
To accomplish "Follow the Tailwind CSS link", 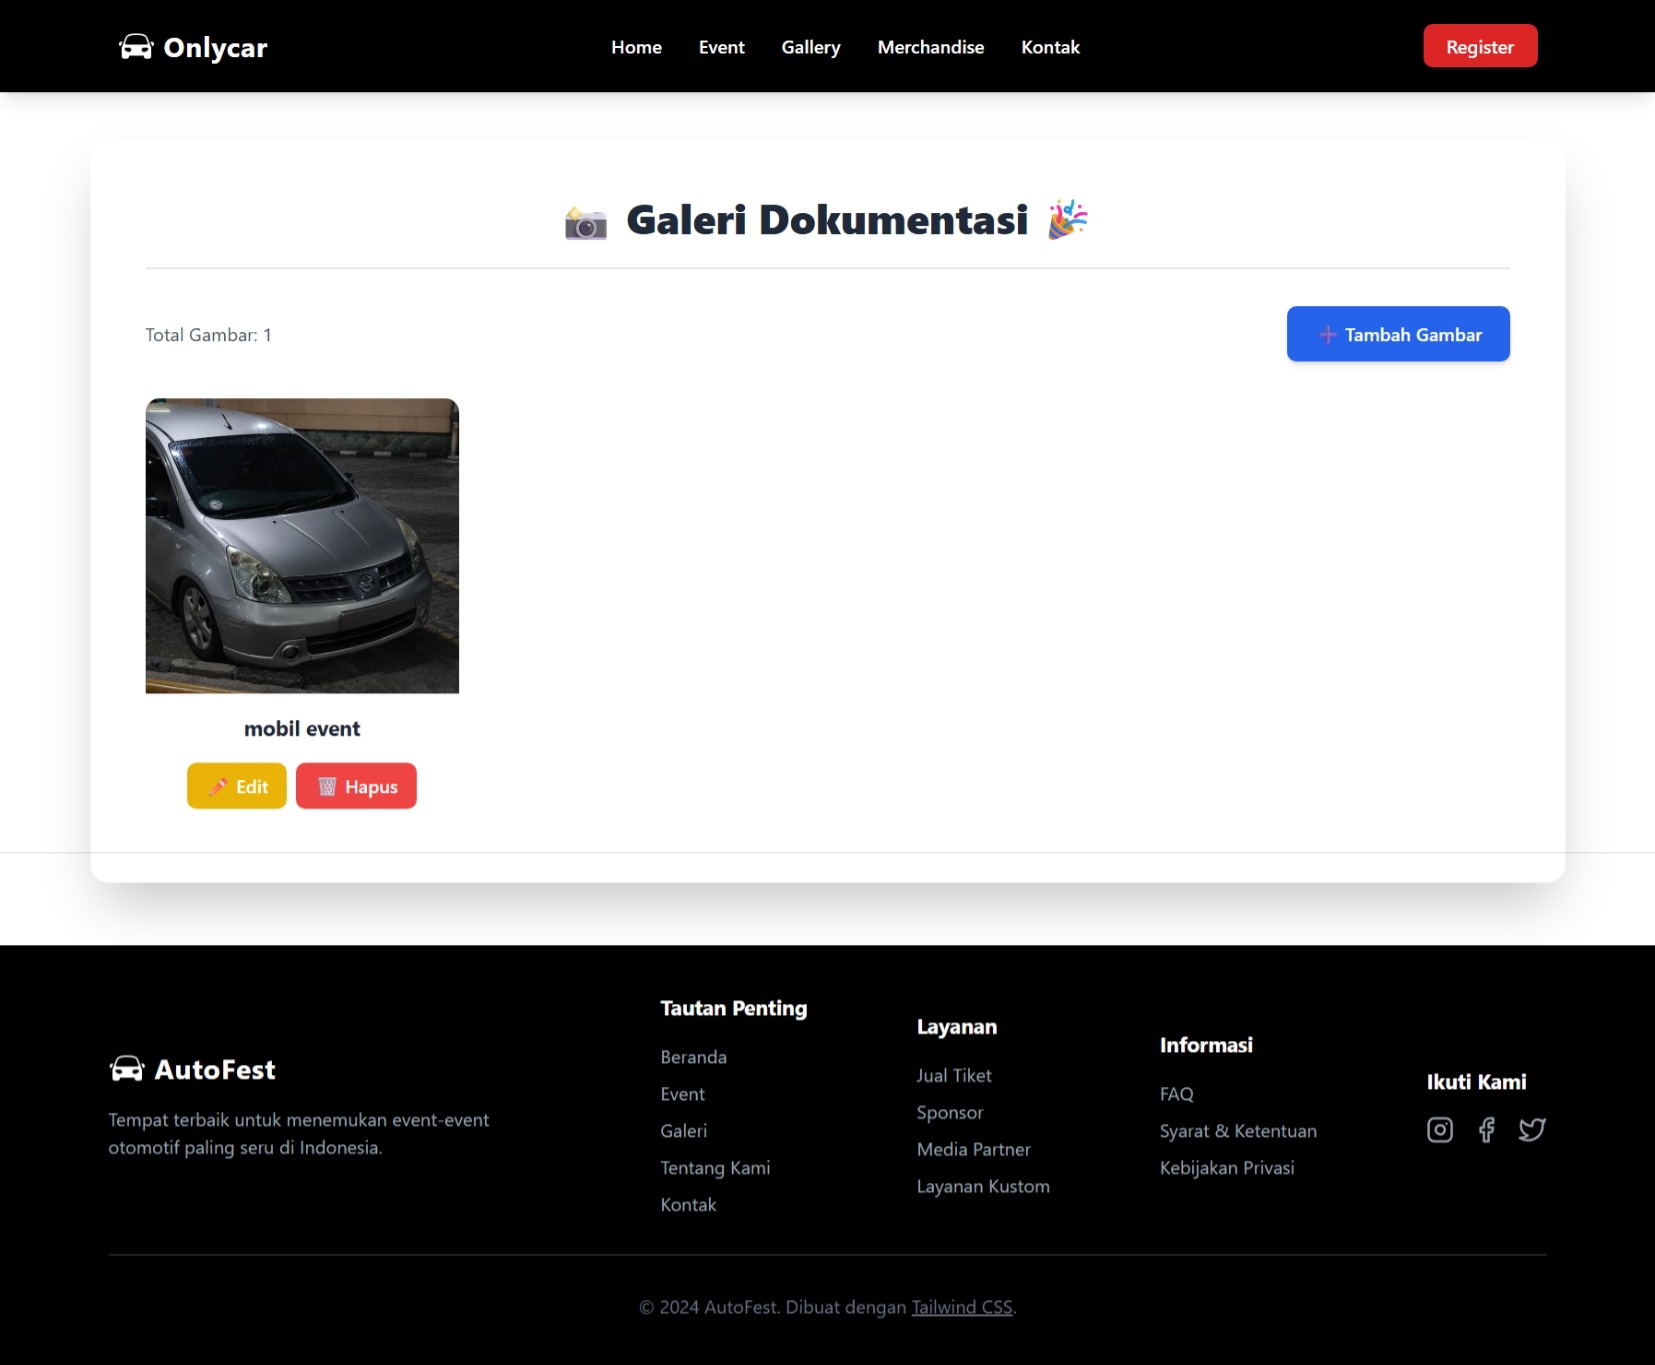I will pyautogui.click(x=962, y=1307).
